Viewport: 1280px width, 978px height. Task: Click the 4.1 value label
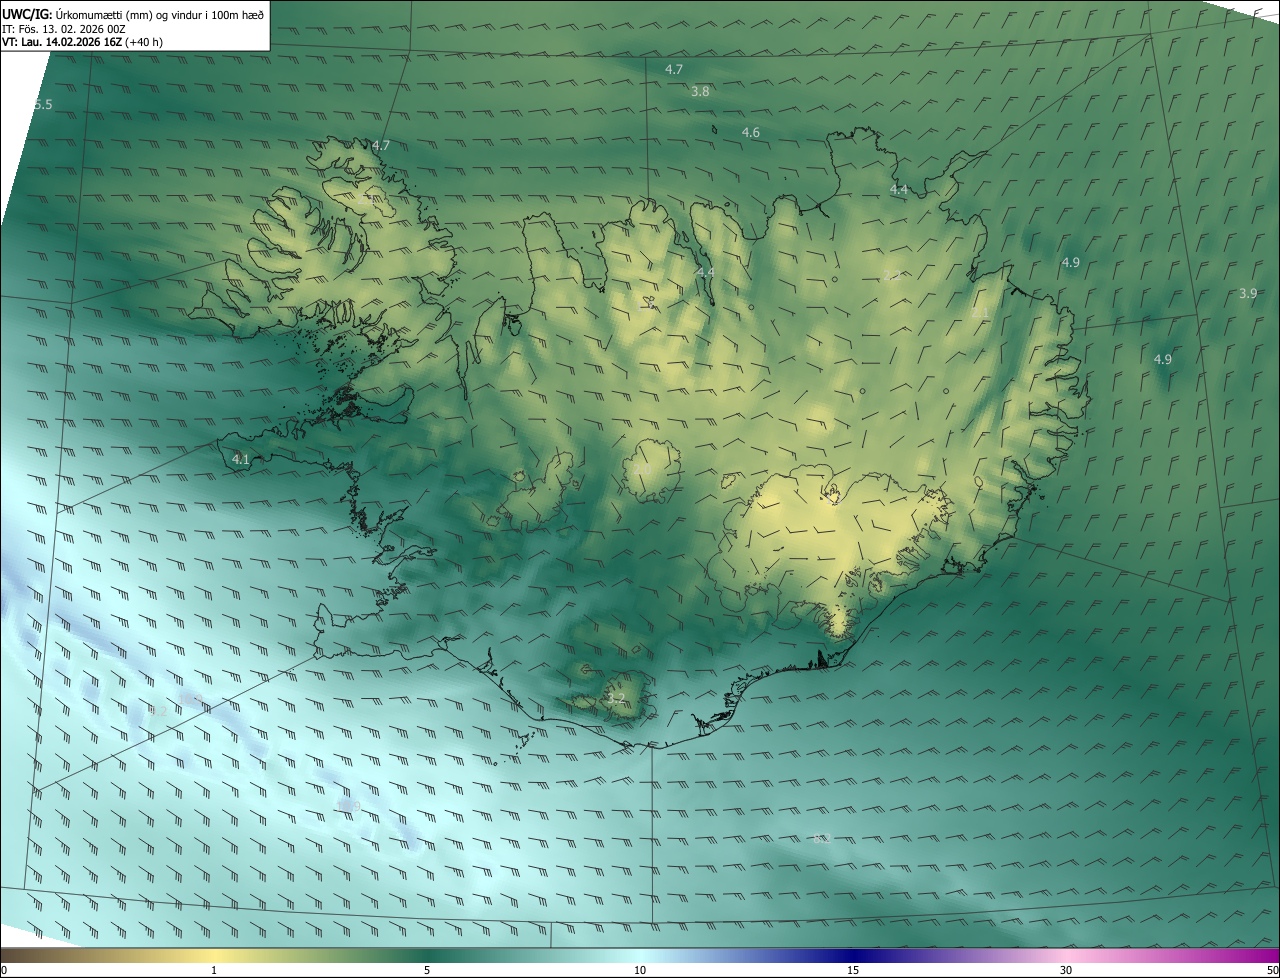[241, 460]
